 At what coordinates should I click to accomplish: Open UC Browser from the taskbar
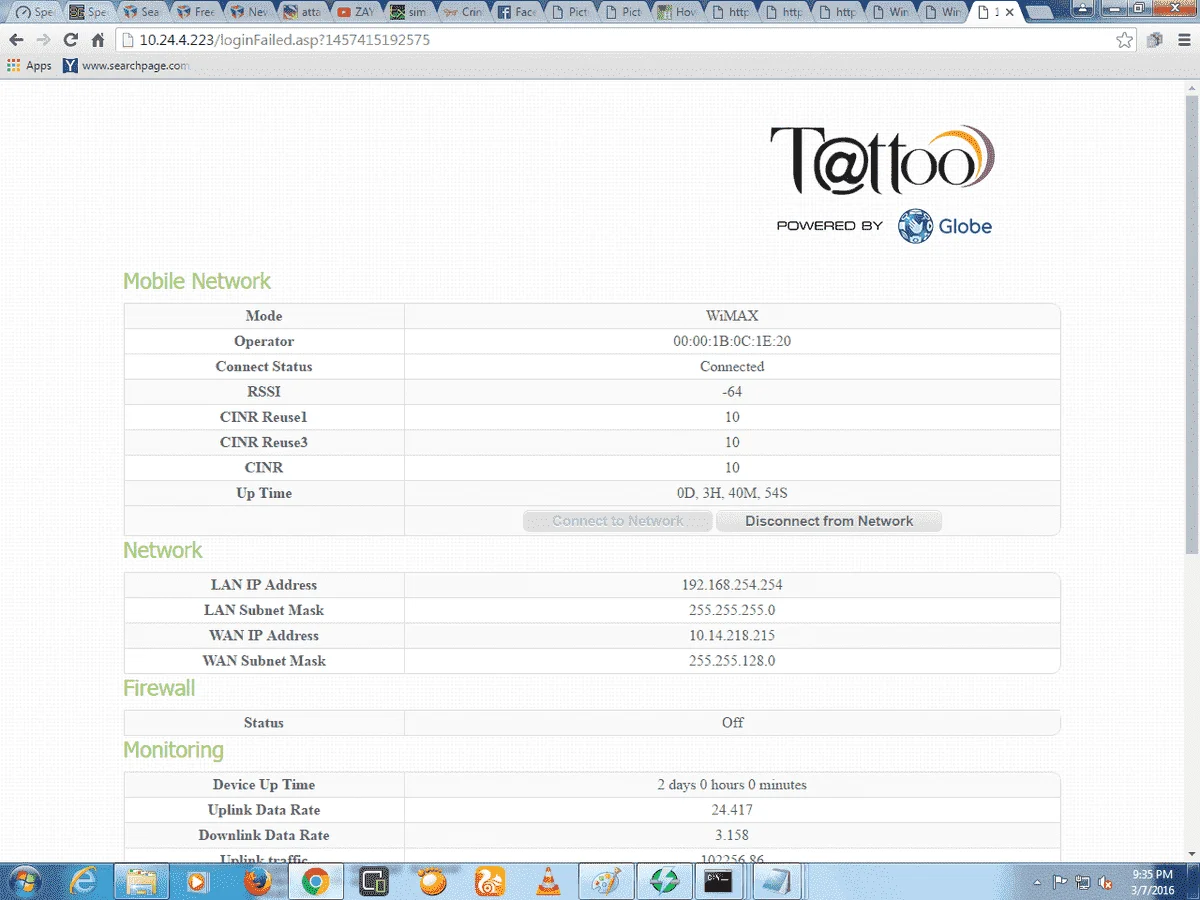coord(490,881)
